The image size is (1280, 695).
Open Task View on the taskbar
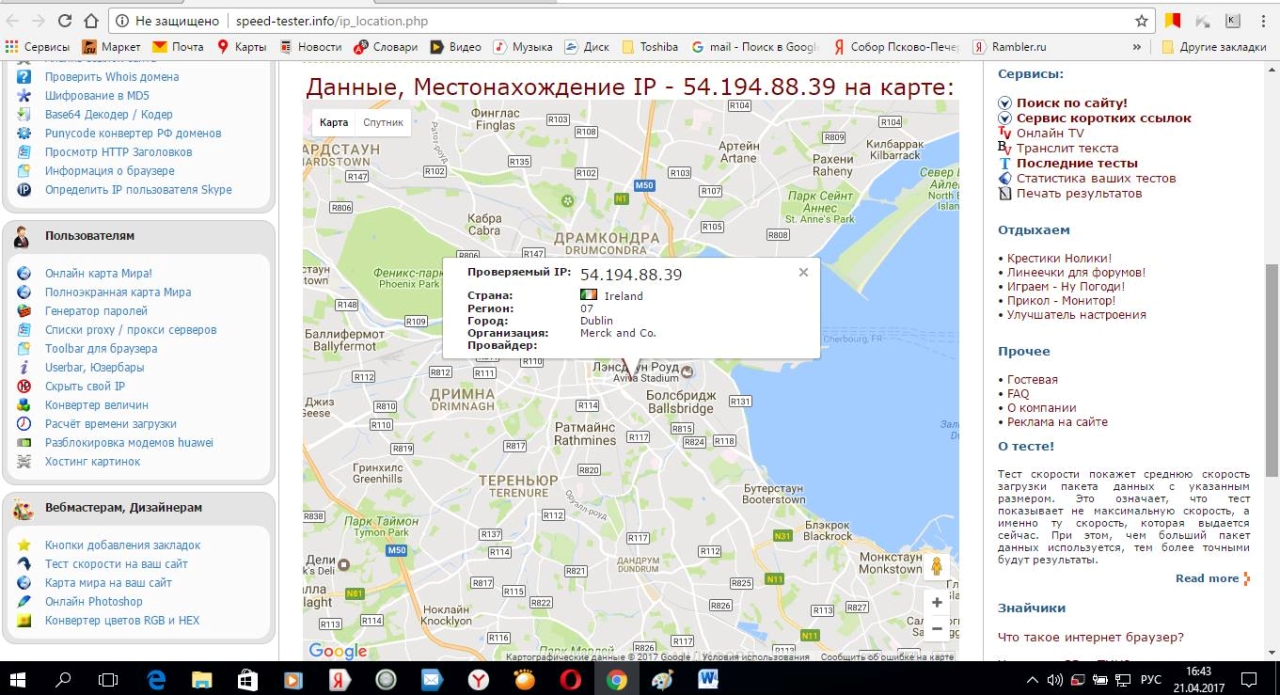(x=108, y=680)
